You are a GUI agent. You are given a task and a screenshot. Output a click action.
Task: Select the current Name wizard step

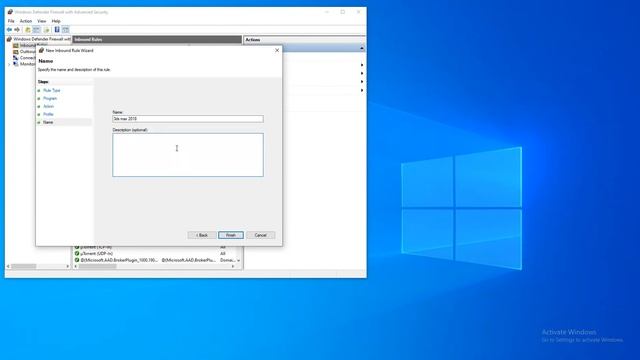(48, 122)
